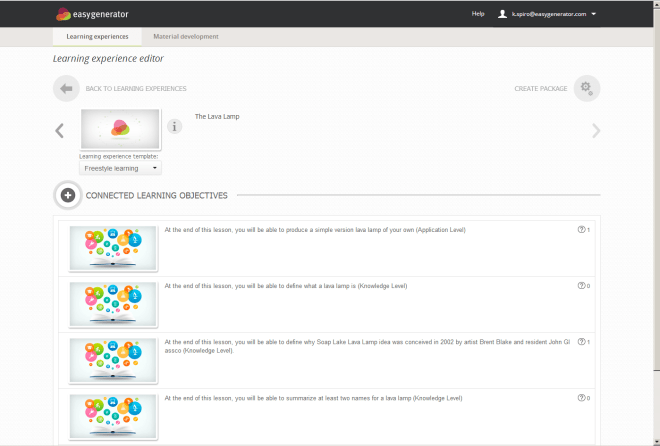Image resolution: width=660 pixels, height=446 pixels.
Task: Select the learning experience template thumbnail
Action: (119, 129)
